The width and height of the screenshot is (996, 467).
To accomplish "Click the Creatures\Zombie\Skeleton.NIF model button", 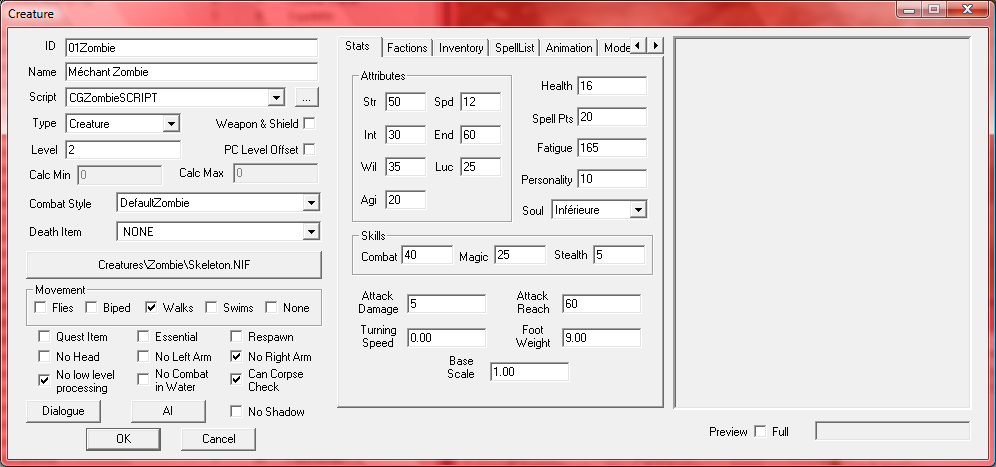I will pyautogui.click(x=174, y=265).
